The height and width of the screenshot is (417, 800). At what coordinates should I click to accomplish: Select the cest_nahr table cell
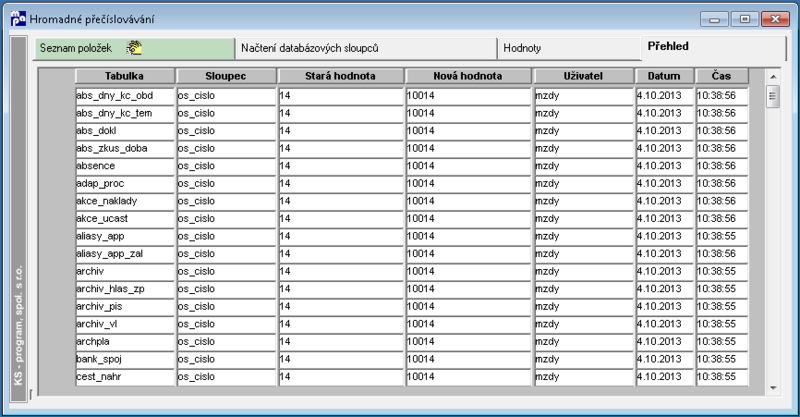point(125,377)
